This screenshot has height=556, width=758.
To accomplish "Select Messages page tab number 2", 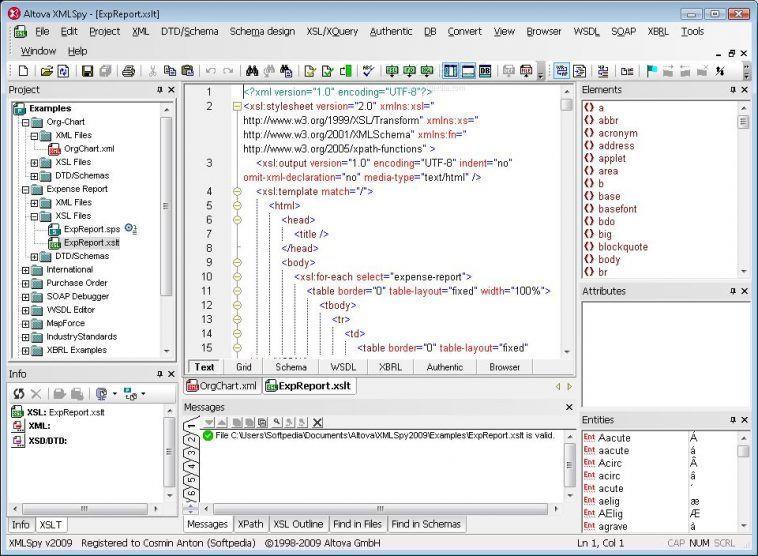I will pyautogui.click(x=192, y=439).
